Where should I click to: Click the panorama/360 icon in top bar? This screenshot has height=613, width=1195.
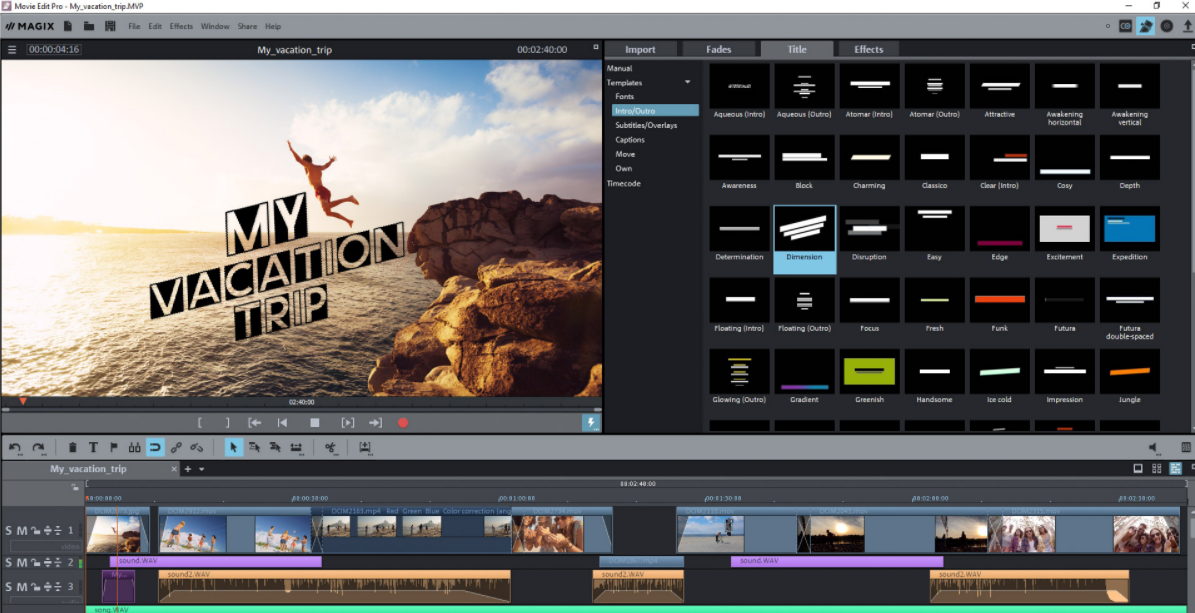click(x=1125, y=26)
